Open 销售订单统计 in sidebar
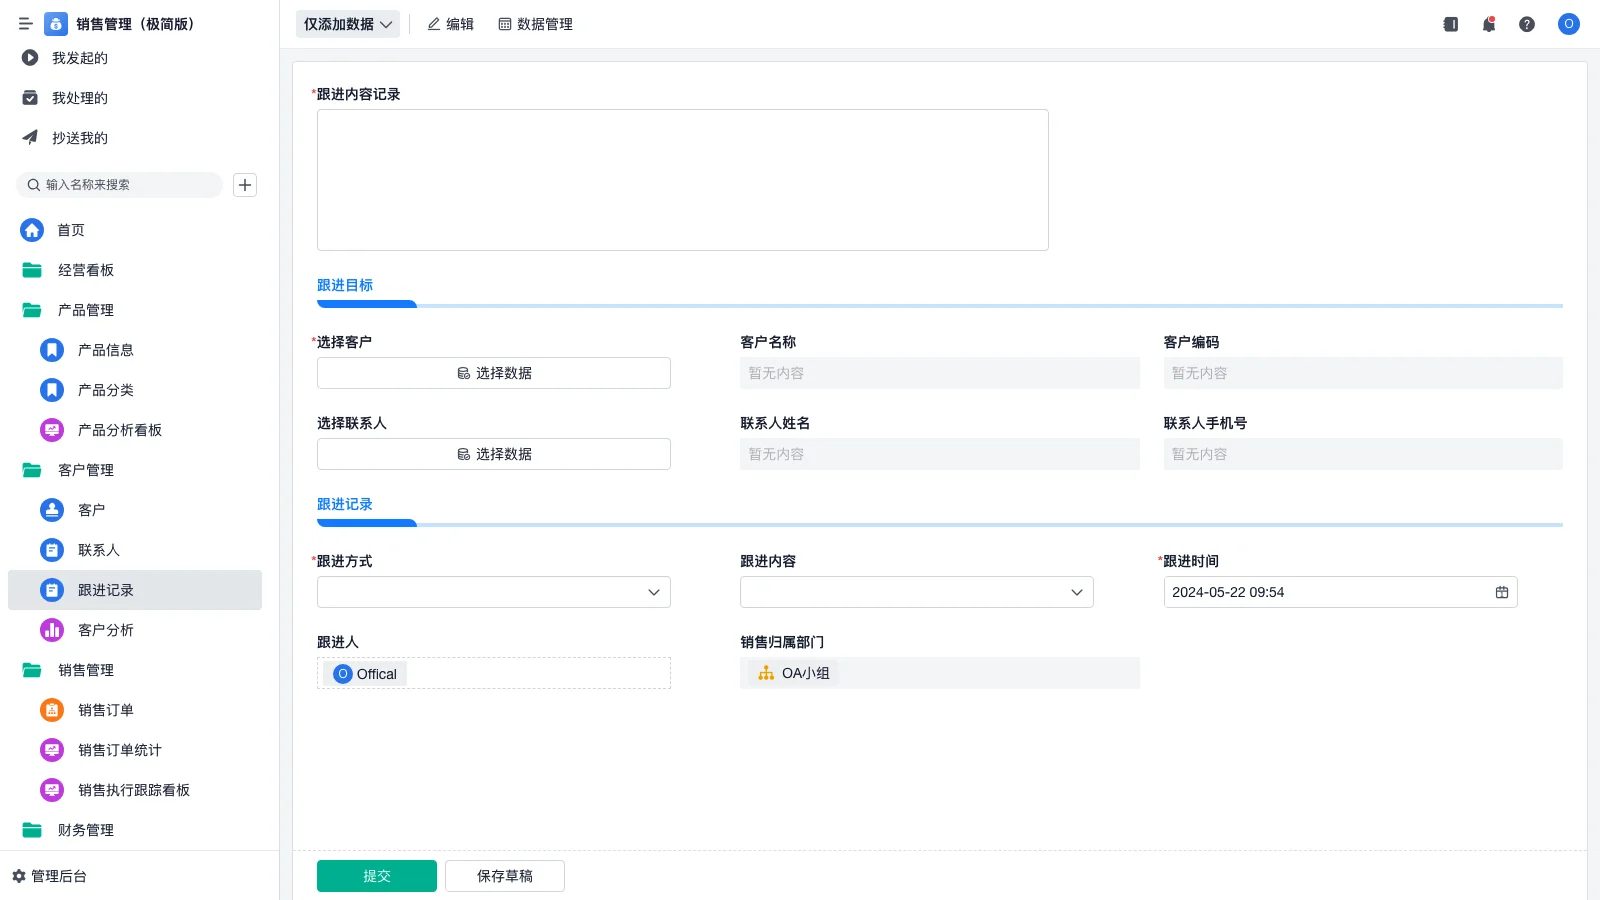The image size is (1600, 900). pyautogui.click(x=119, y=750)
